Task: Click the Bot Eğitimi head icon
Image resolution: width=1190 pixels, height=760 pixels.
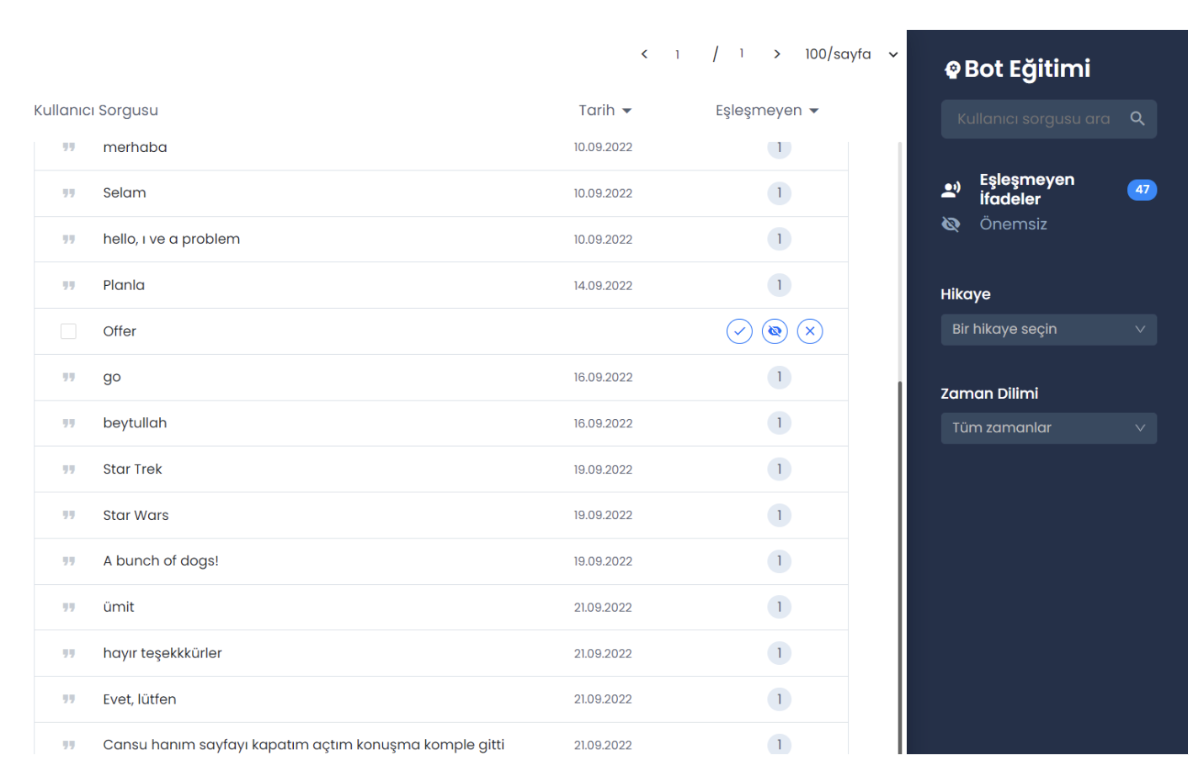Action: 952,70
